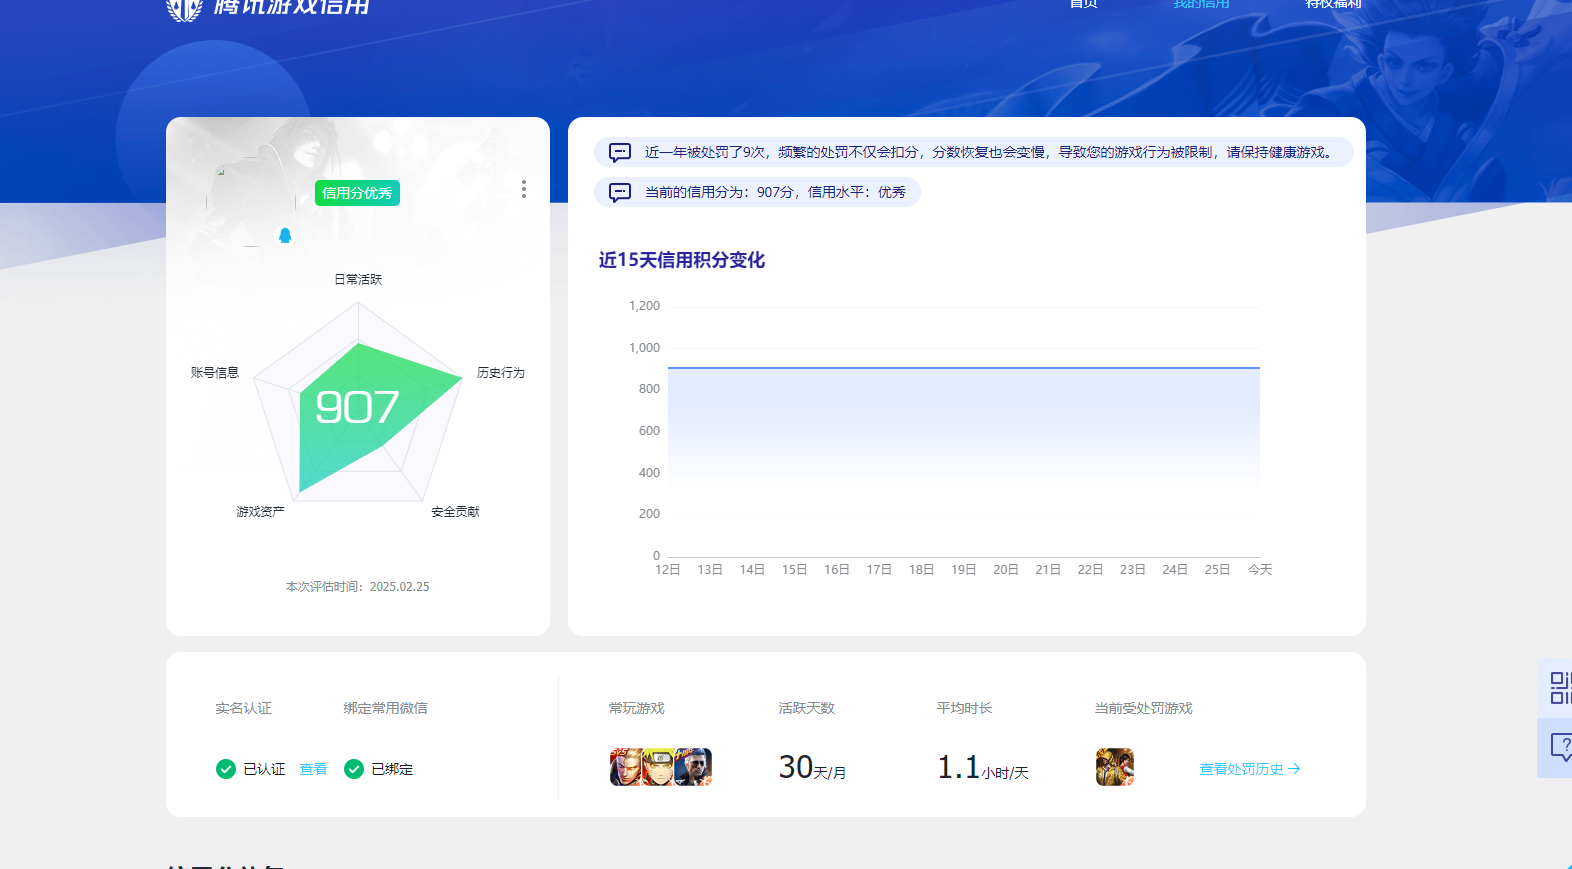The image size is (1572, 869).
Task: Click the message icon beside the 9次 punishment notice
Action: click(x=620, y=152)
